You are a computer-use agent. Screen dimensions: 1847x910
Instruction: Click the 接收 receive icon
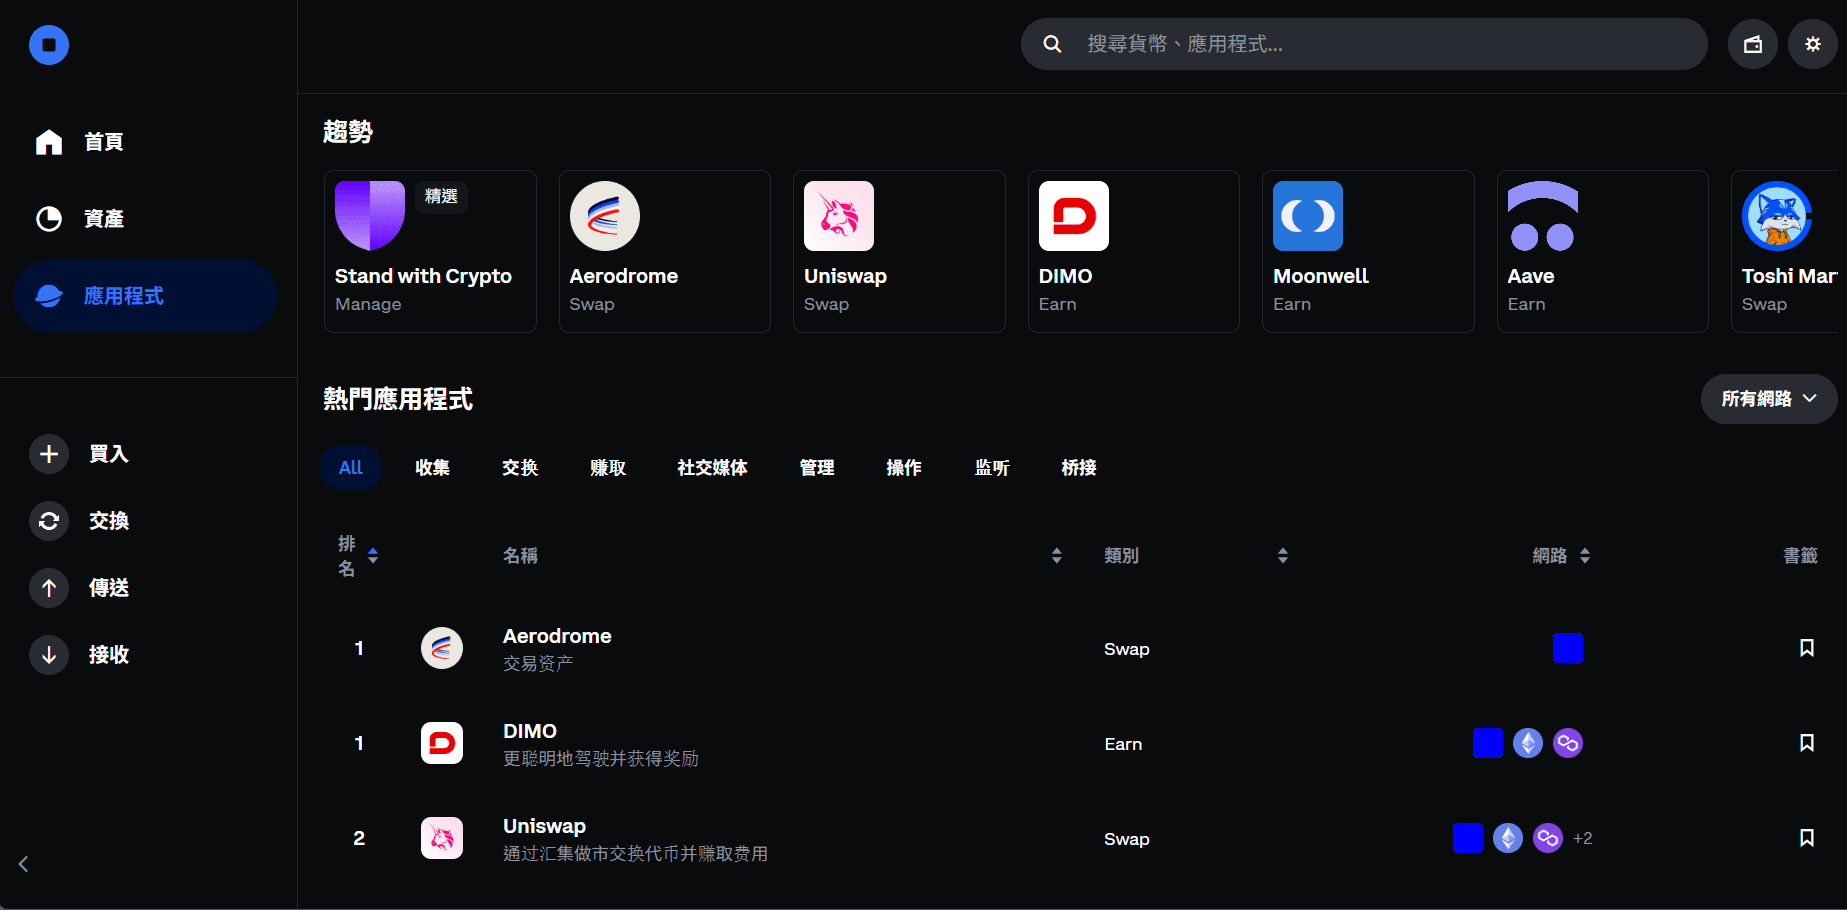tap(48, 654)
